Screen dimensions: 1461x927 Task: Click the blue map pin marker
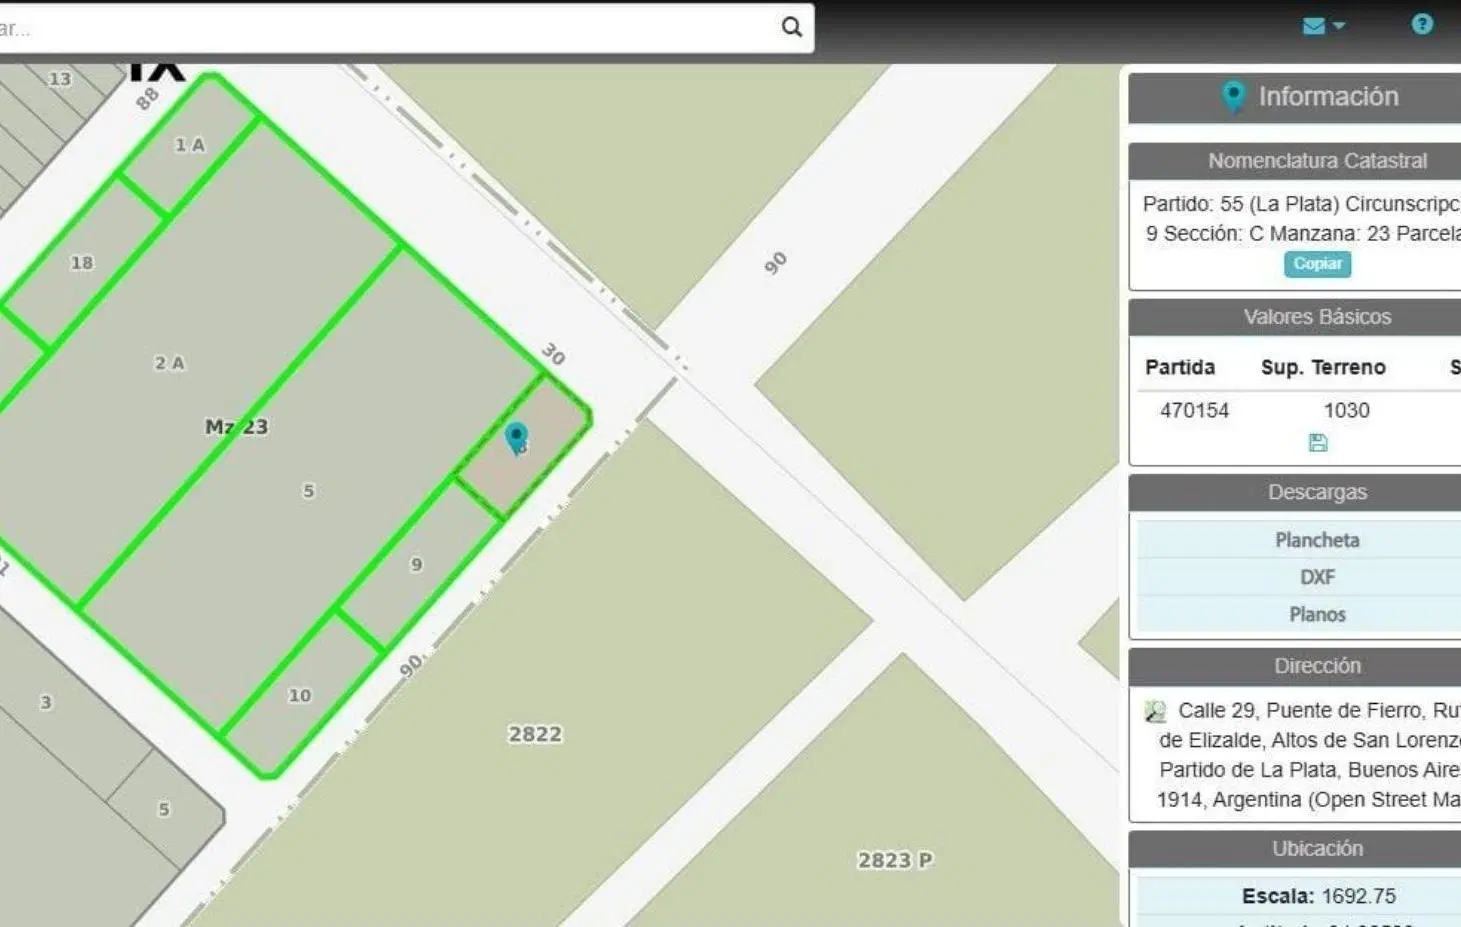(x=516, y=438)
